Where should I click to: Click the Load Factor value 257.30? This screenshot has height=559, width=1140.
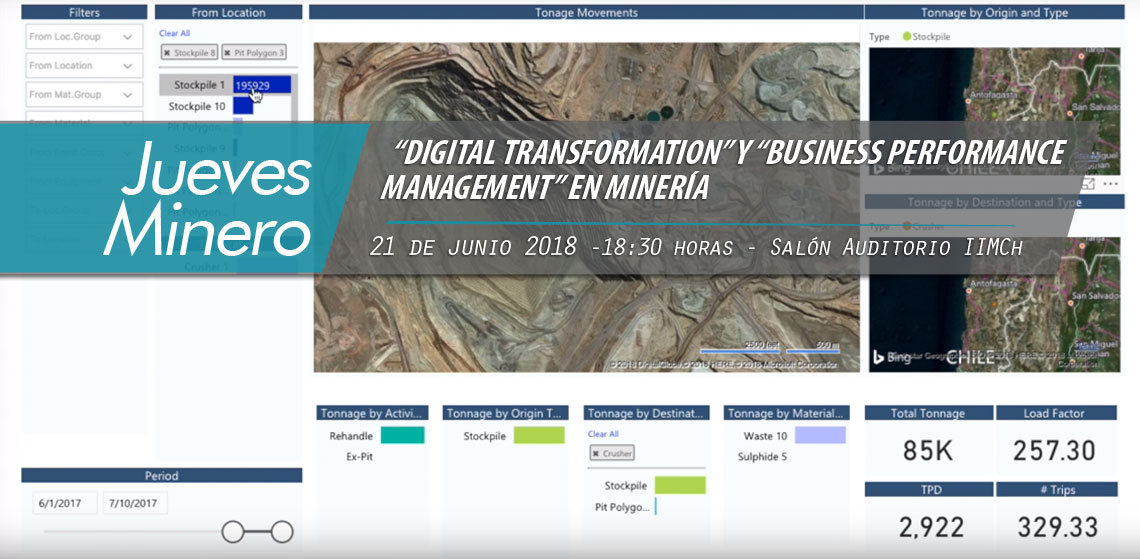[1053, 451]
